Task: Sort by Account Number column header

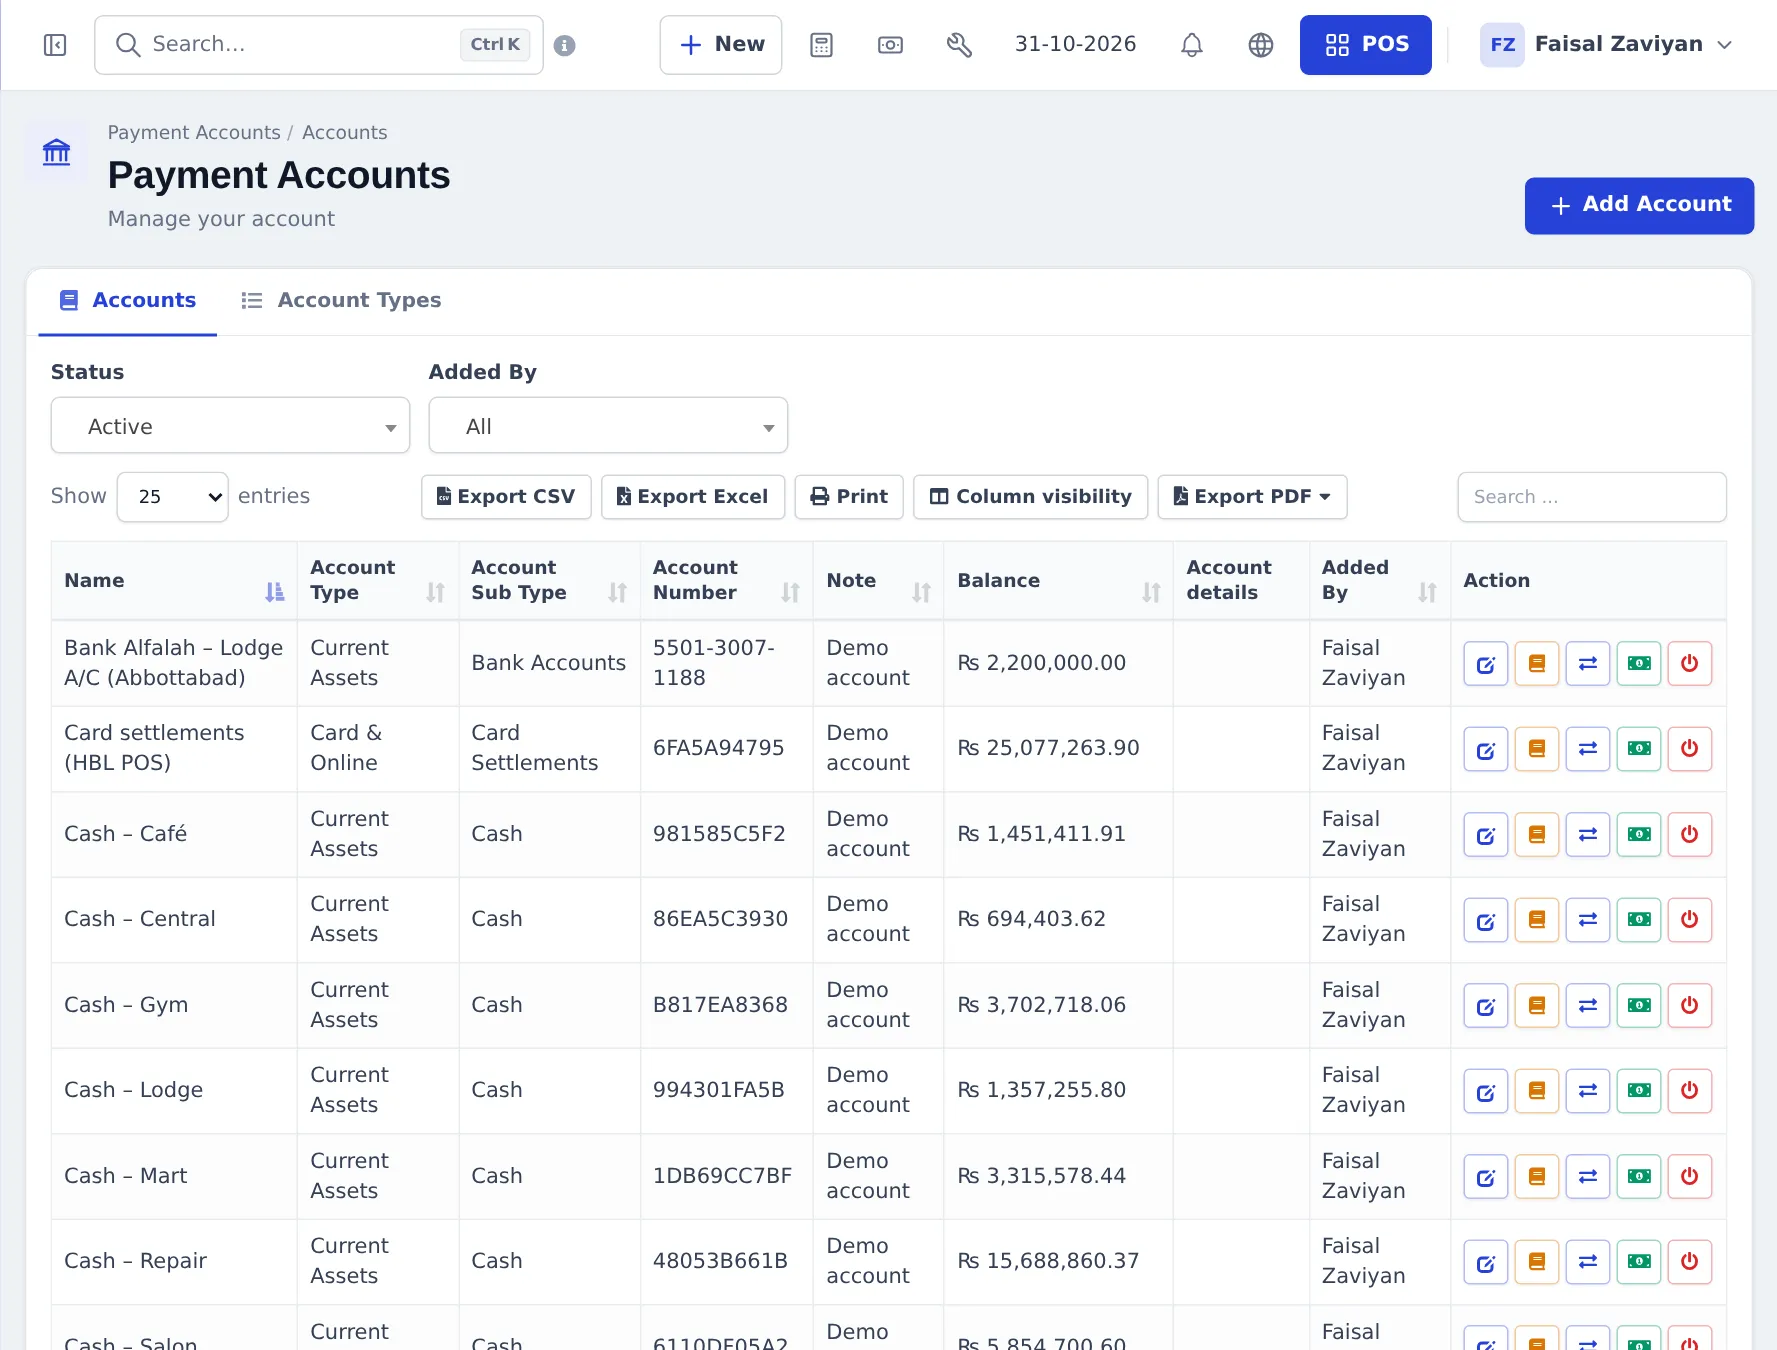Action: click(727, 581)
